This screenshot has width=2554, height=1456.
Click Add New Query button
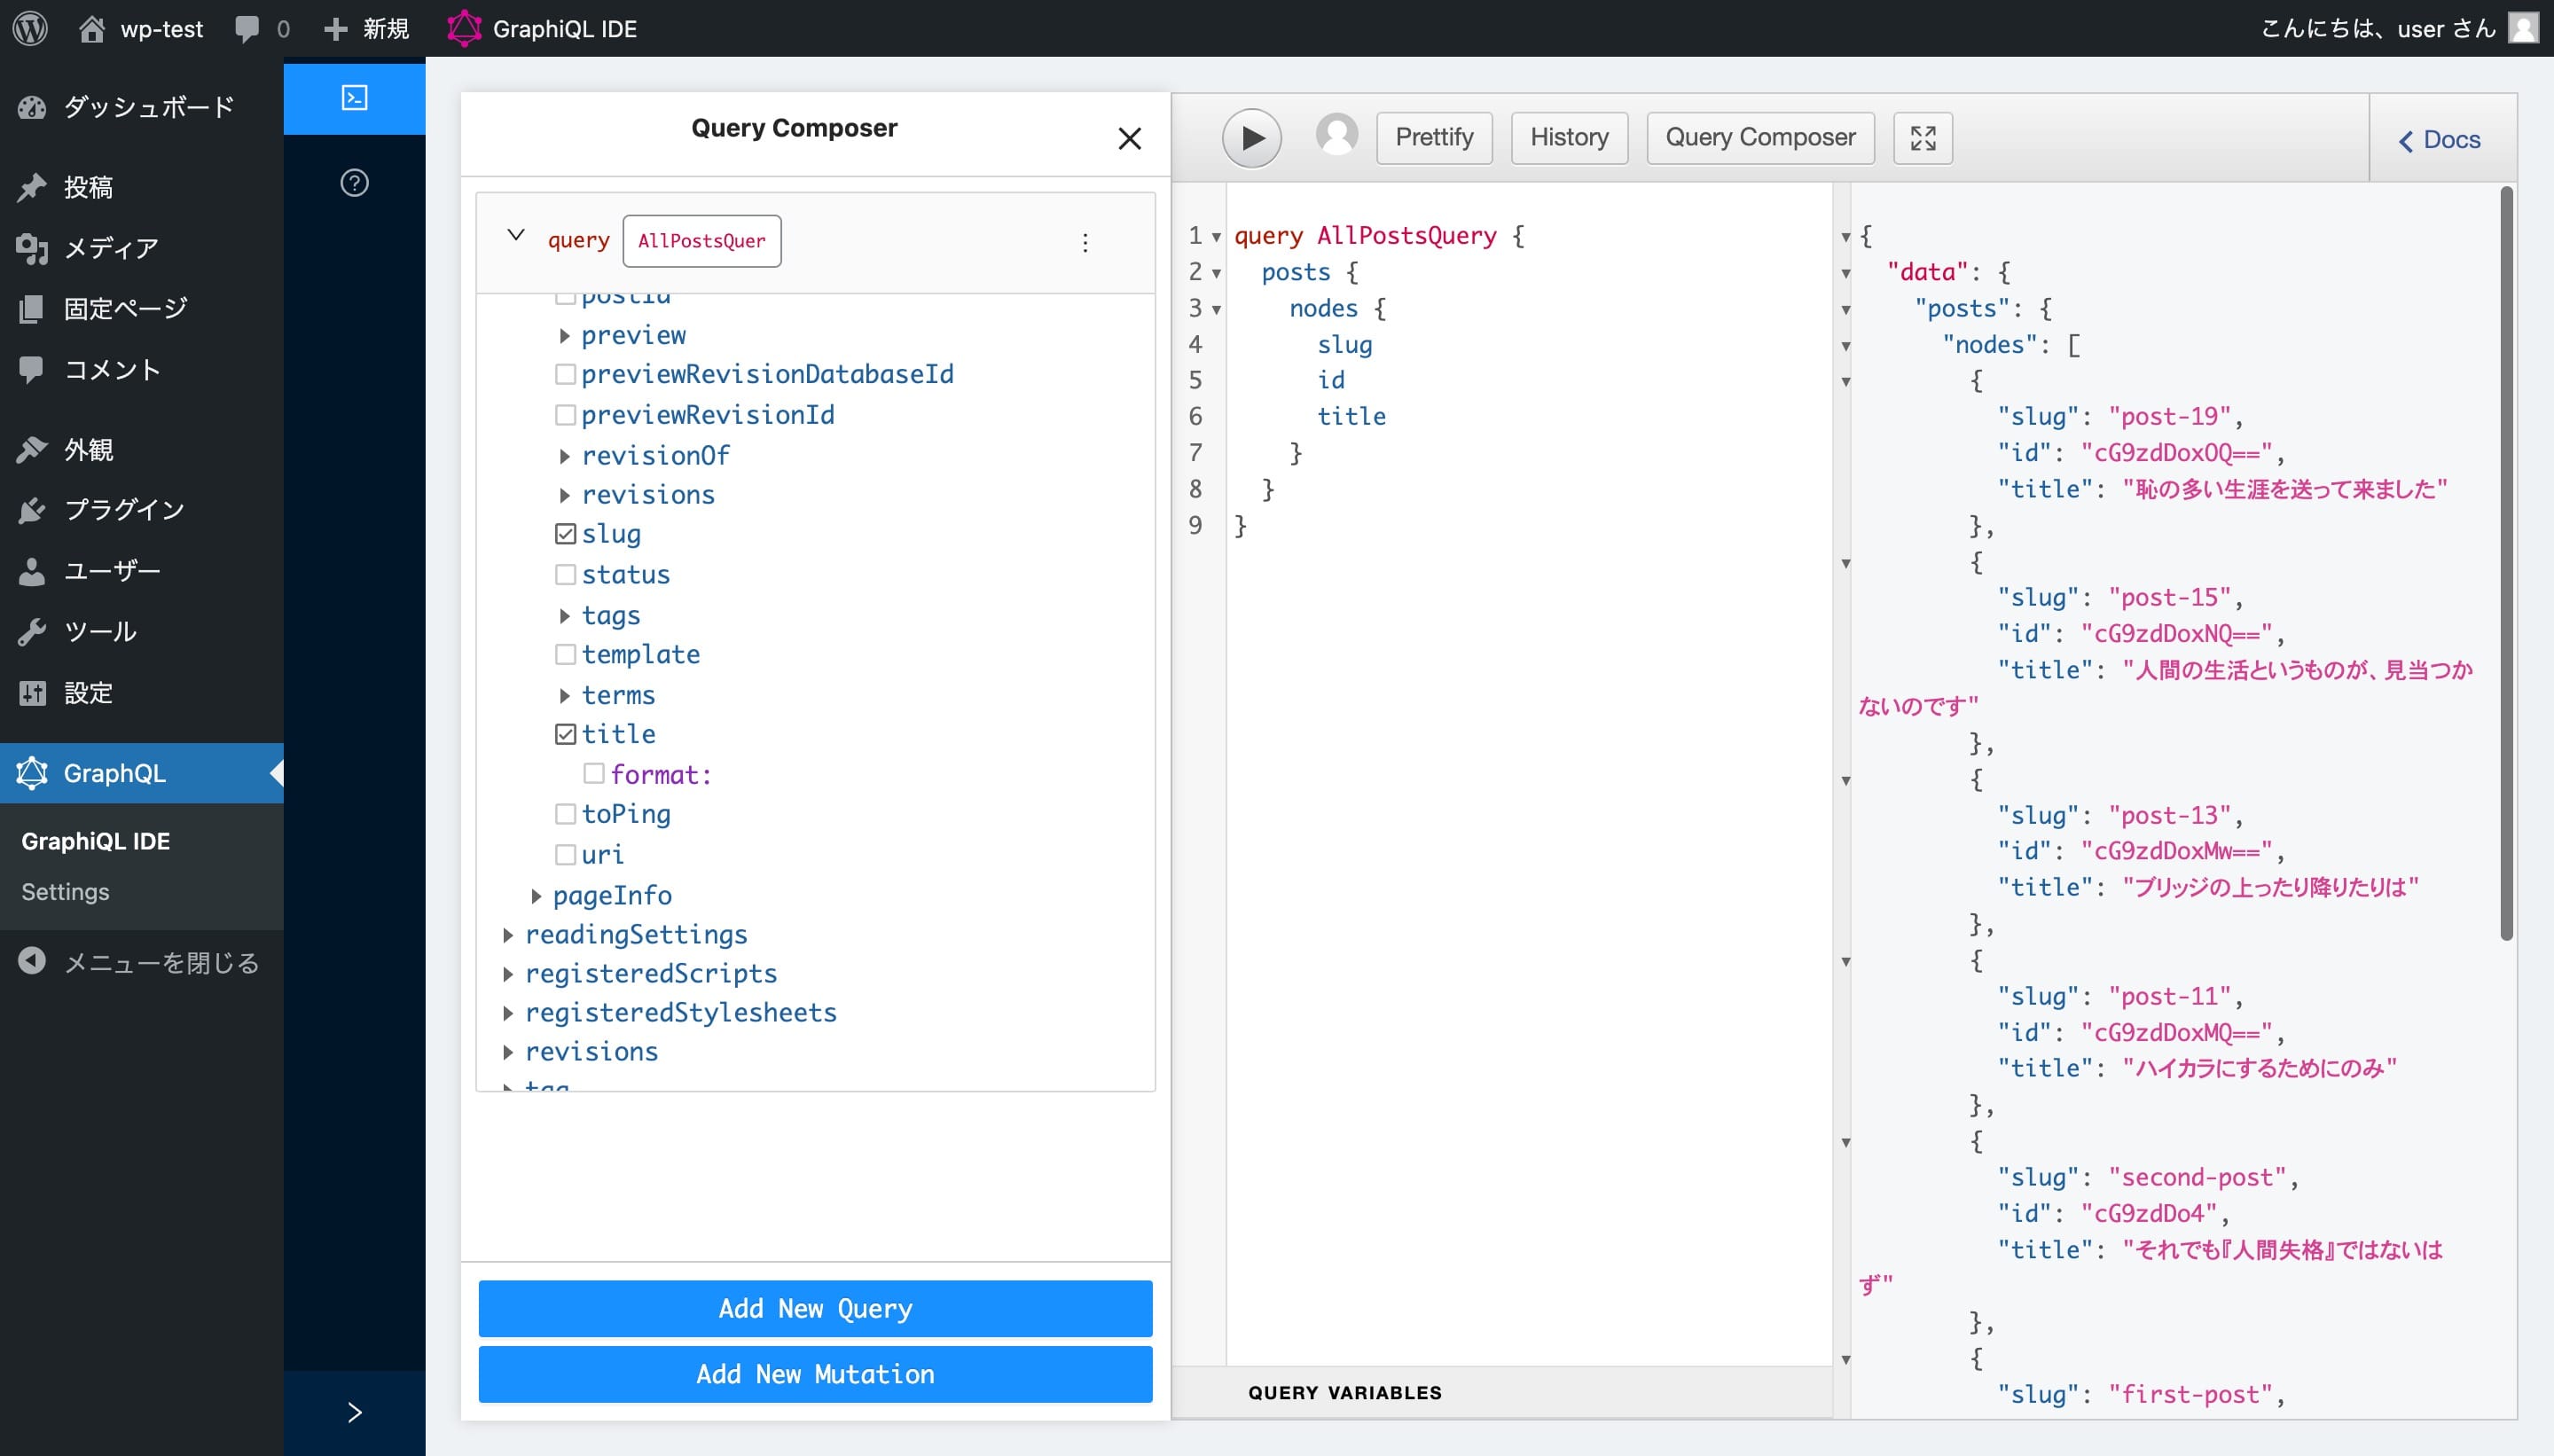pyautogui.click(x=814, y=1307)
